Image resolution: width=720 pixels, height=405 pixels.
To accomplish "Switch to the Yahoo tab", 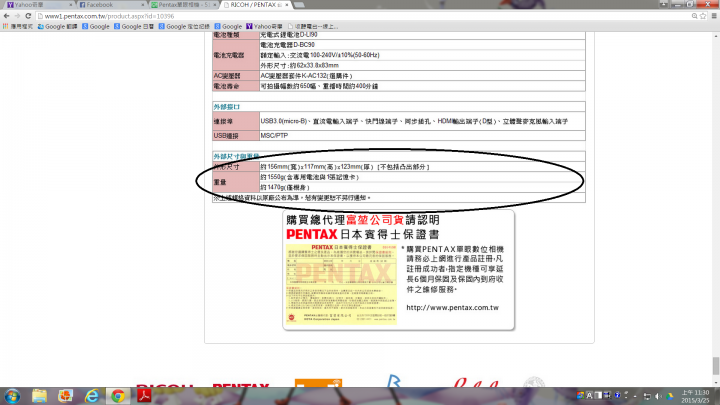I will pyautogui.click(x=37, y=5).
